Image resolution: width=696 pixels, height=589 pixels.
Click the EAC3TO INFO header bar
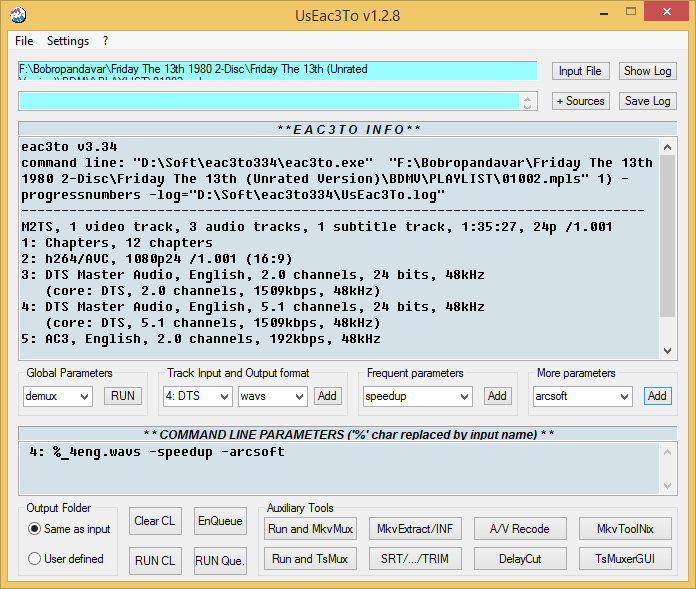(x=348, y=129)
